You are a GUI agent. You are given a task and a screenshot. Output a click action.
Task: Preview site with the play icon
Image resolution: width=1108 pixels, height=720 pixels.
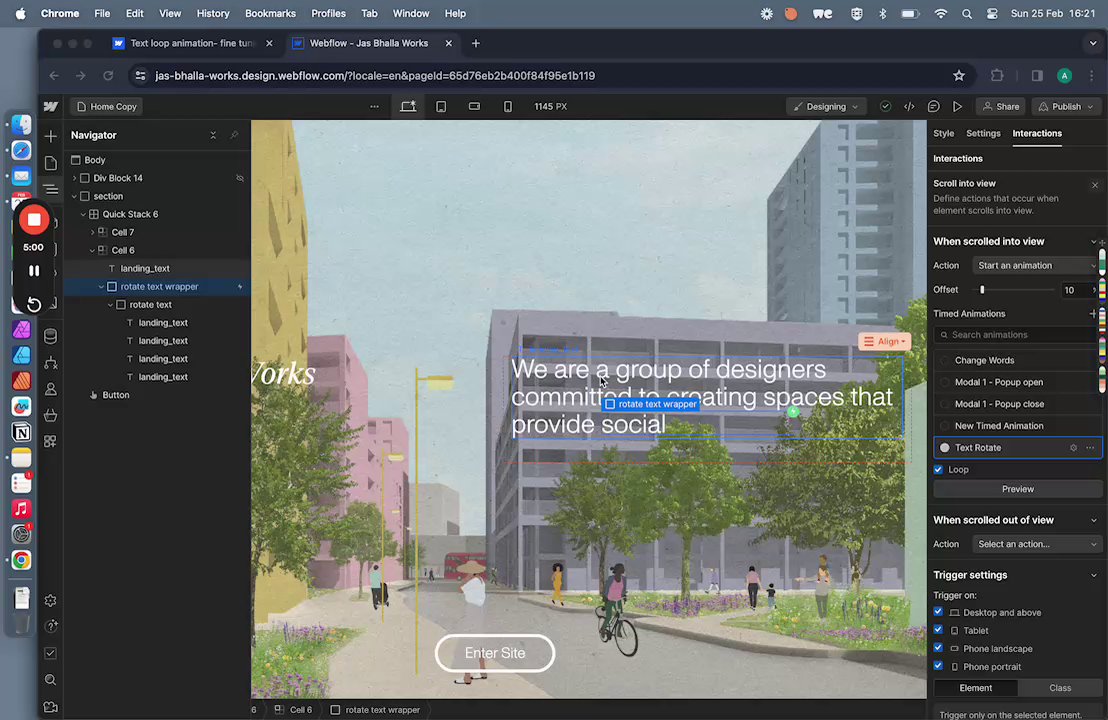tap(957, 107)
